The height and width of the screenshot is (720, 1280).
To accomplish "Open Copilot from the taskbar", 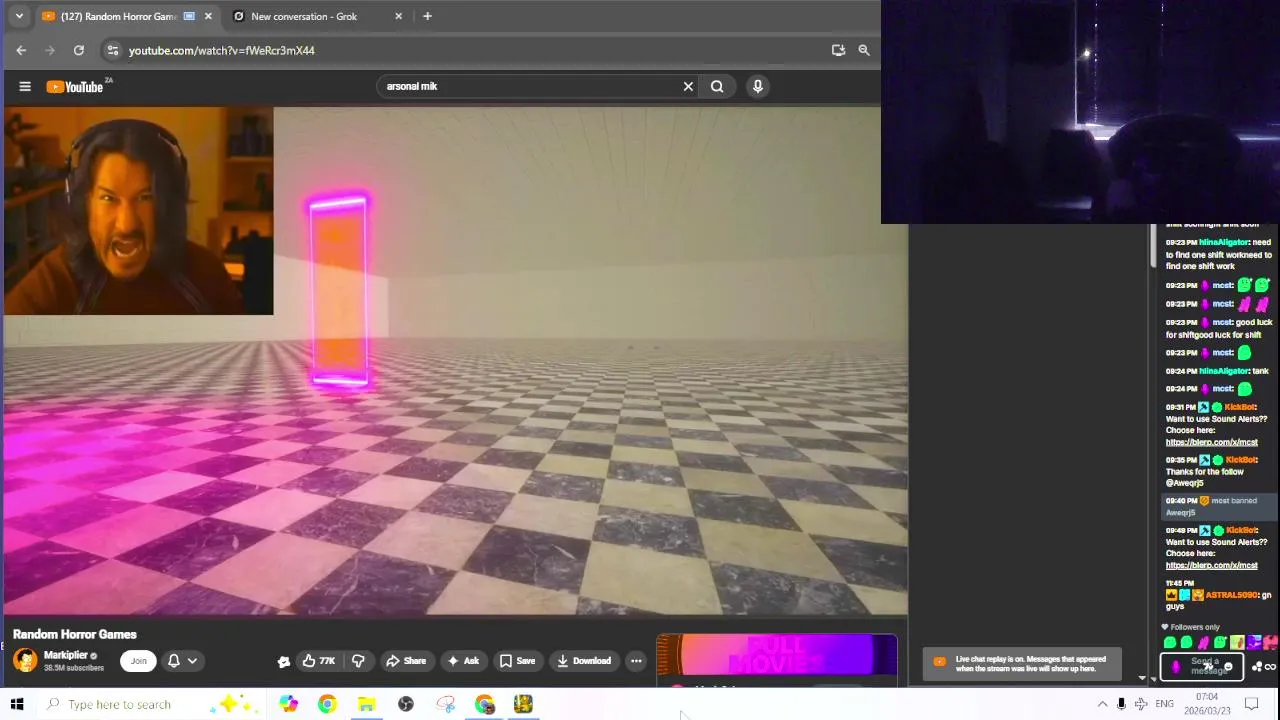I will coord(288,704).
